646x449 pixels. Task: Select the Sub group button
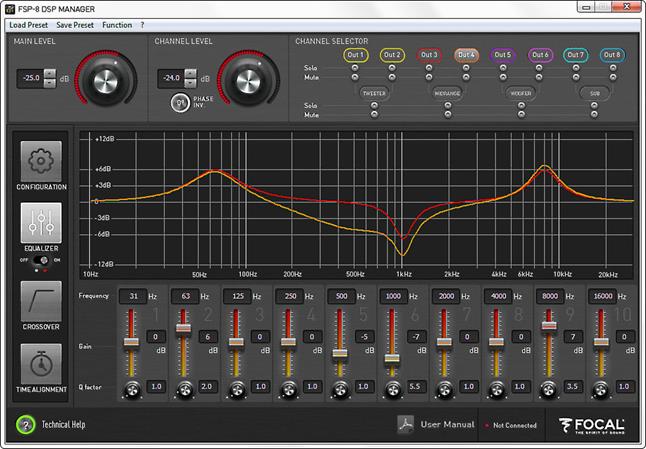(595, 93)
